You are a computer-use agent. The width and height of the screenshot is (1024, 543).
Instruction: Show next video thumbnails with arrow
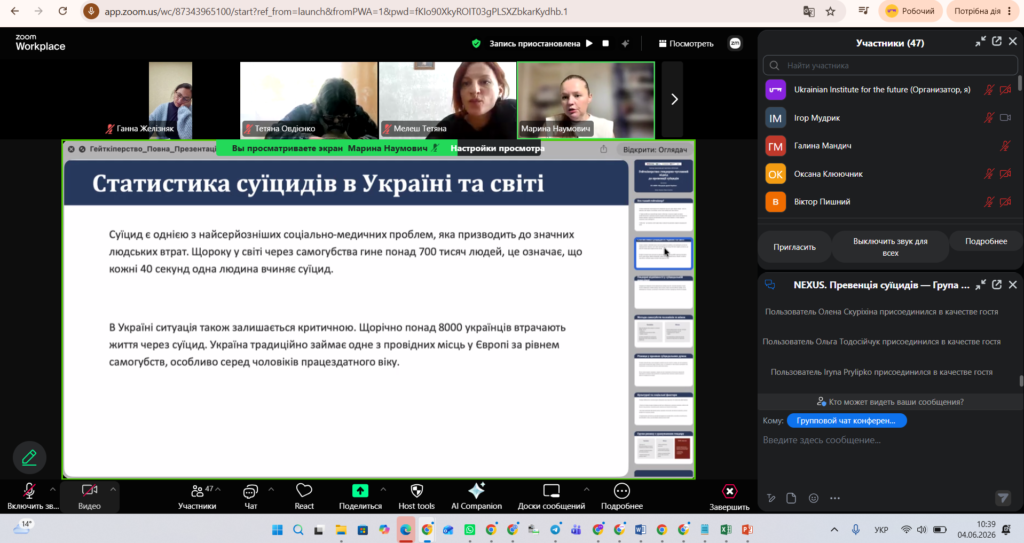click(674, 99)
